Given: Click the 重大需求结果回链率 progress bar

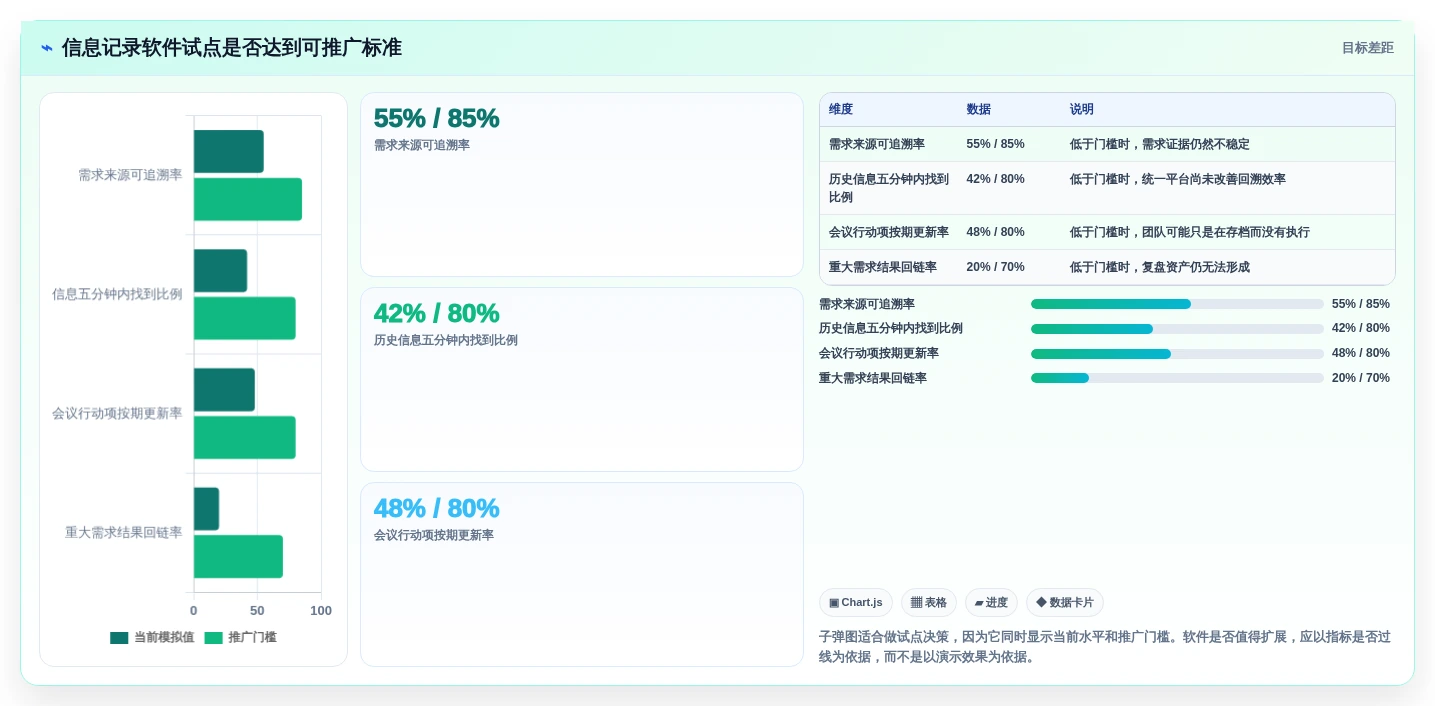Looking at the screenshot, I should (x=1177, y=378).
